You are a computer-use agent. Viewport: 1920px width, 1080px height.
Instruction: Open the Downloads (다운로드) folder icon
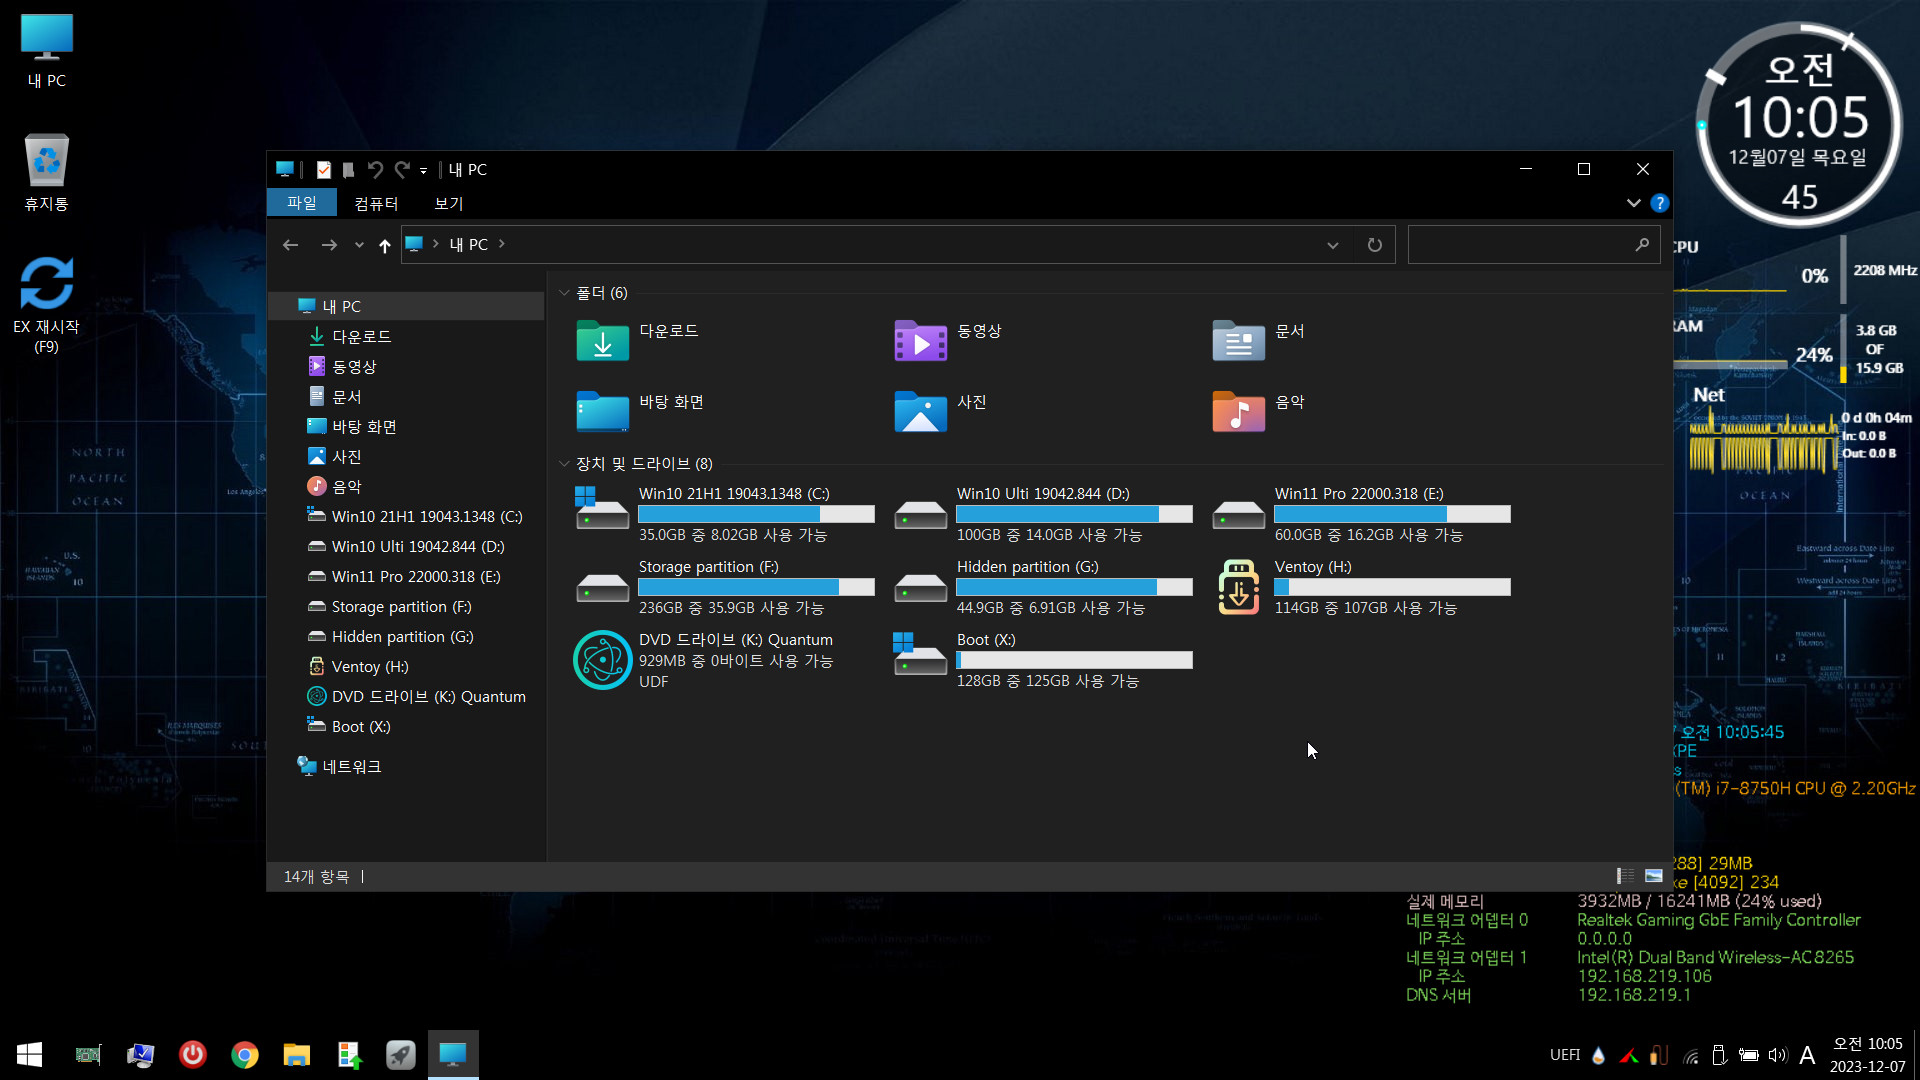[602, 341]
